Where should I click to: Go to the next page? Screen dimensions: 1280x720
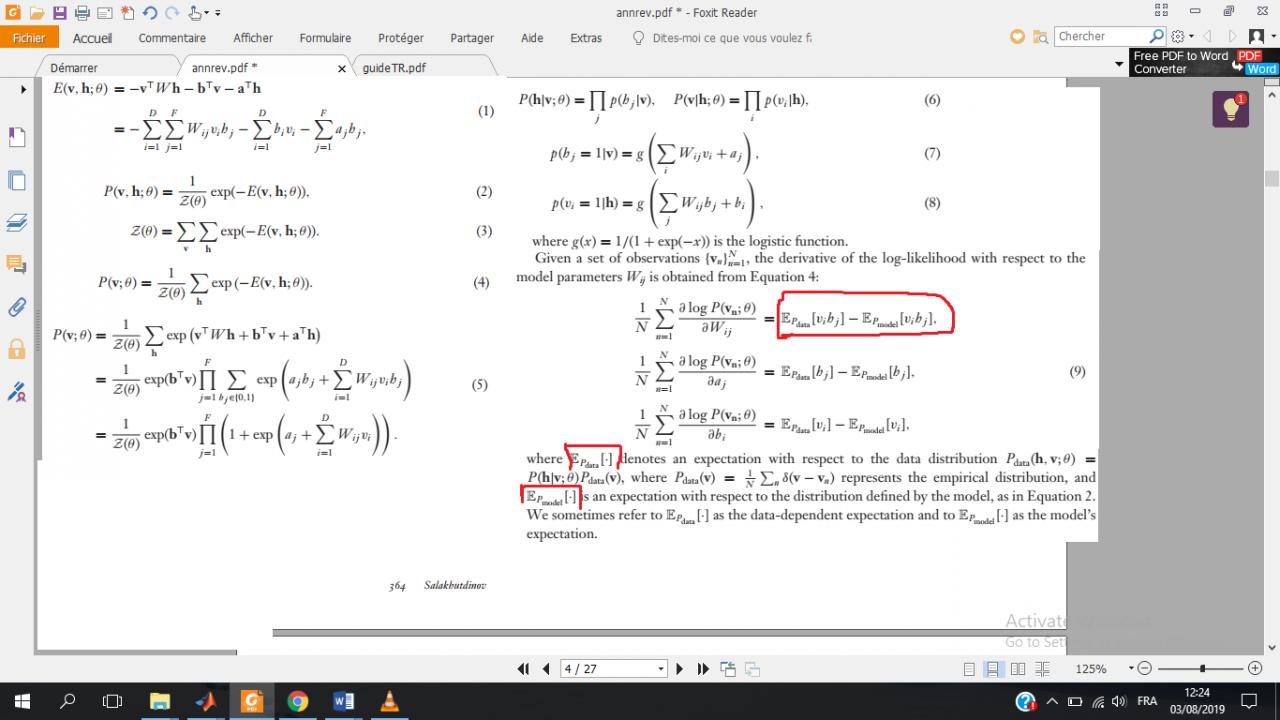click(x=680, y=669)
